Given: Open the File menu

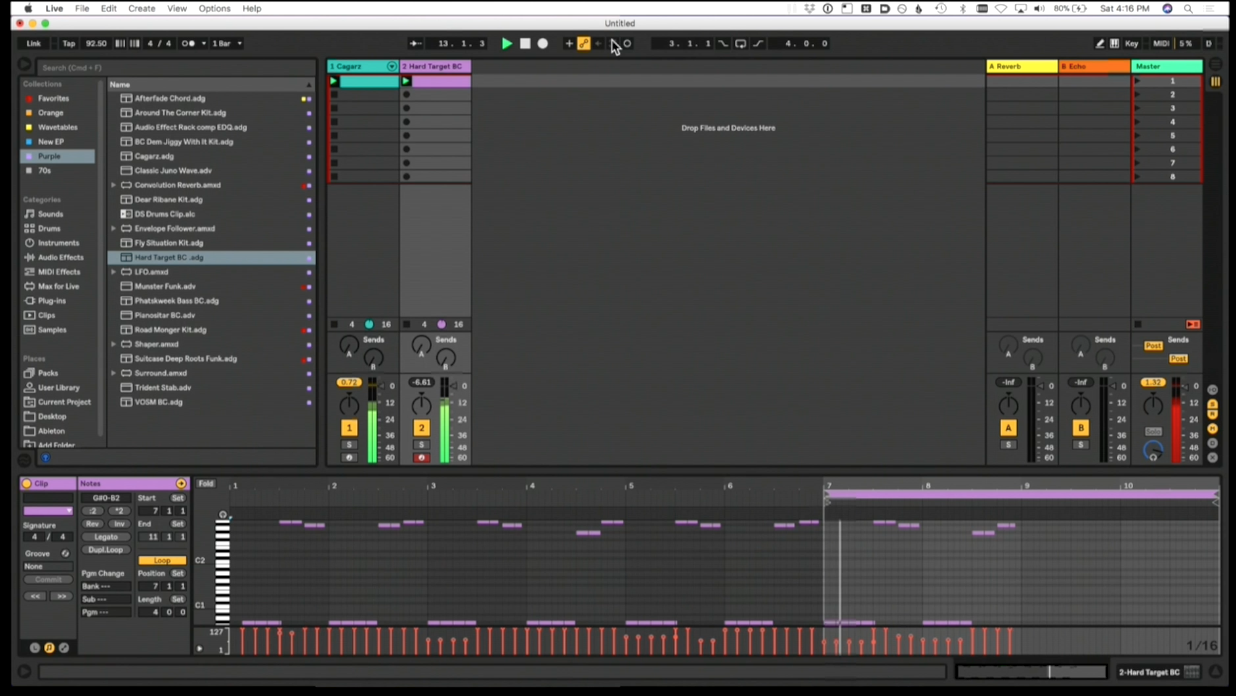Looking at the screenshot, I should pos(82,8).
